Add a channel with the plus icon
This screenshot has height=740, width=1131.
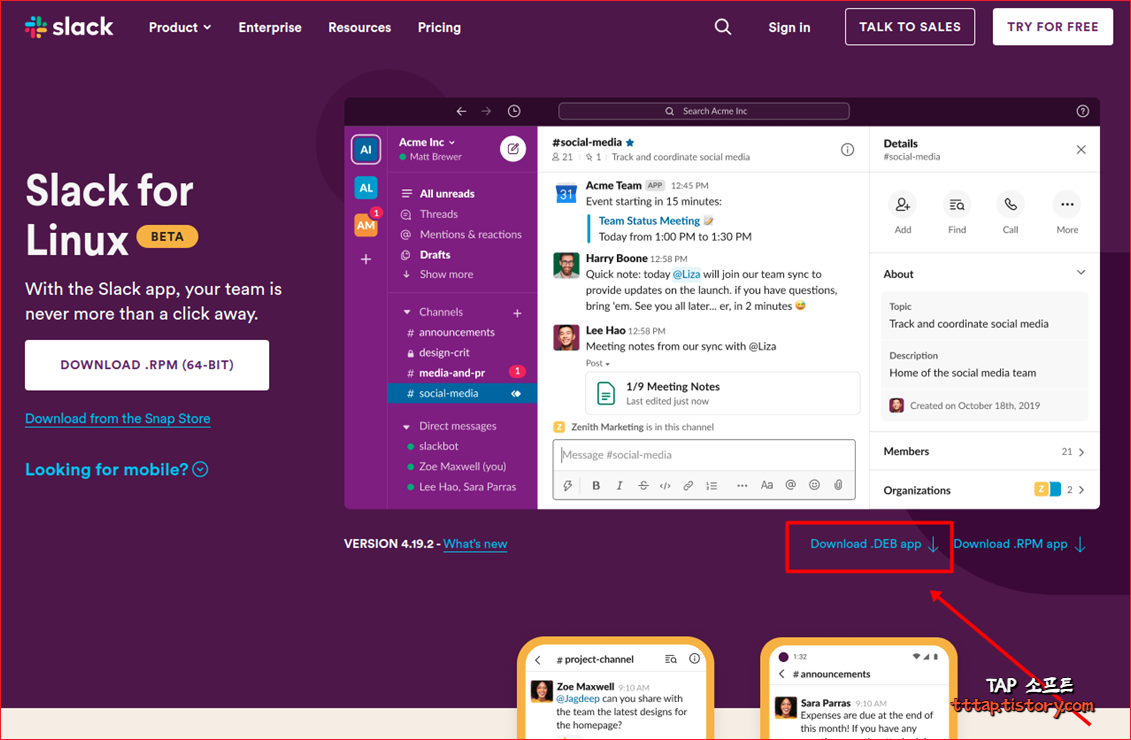tap(517, 313)
